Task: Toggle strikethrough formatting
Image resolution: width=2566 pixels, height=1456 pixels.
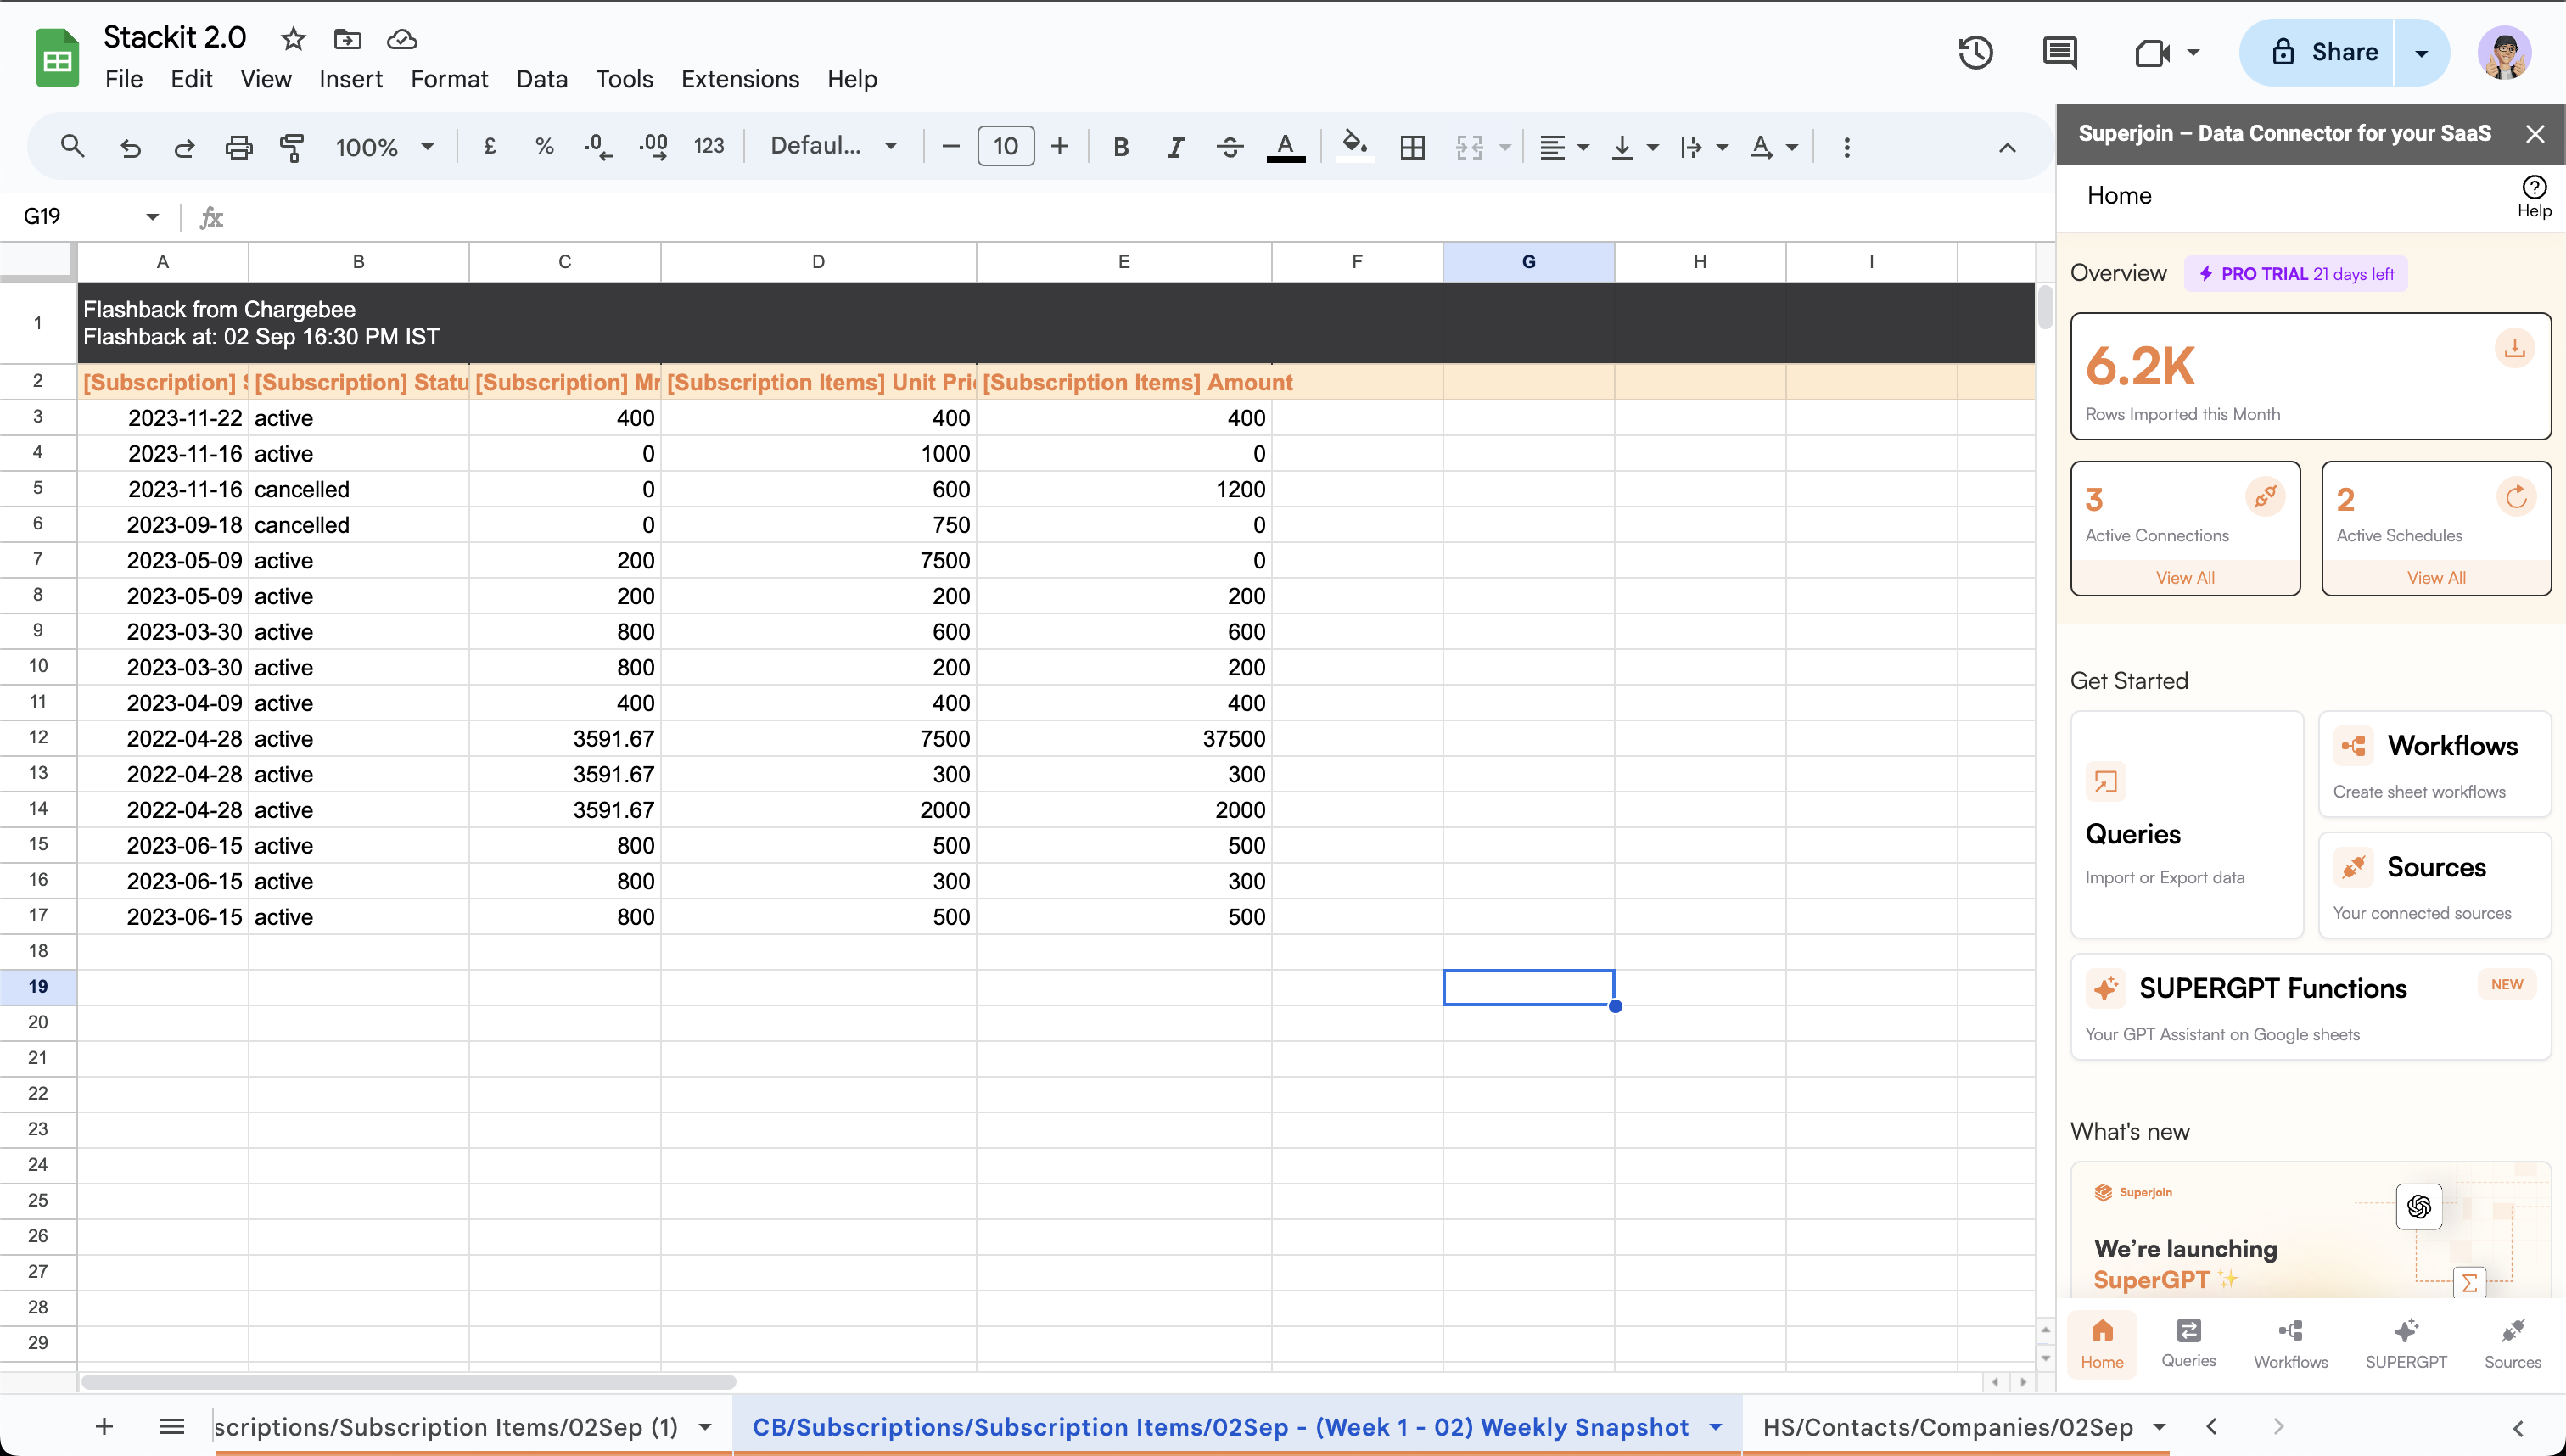Action: click(1230, 148)
